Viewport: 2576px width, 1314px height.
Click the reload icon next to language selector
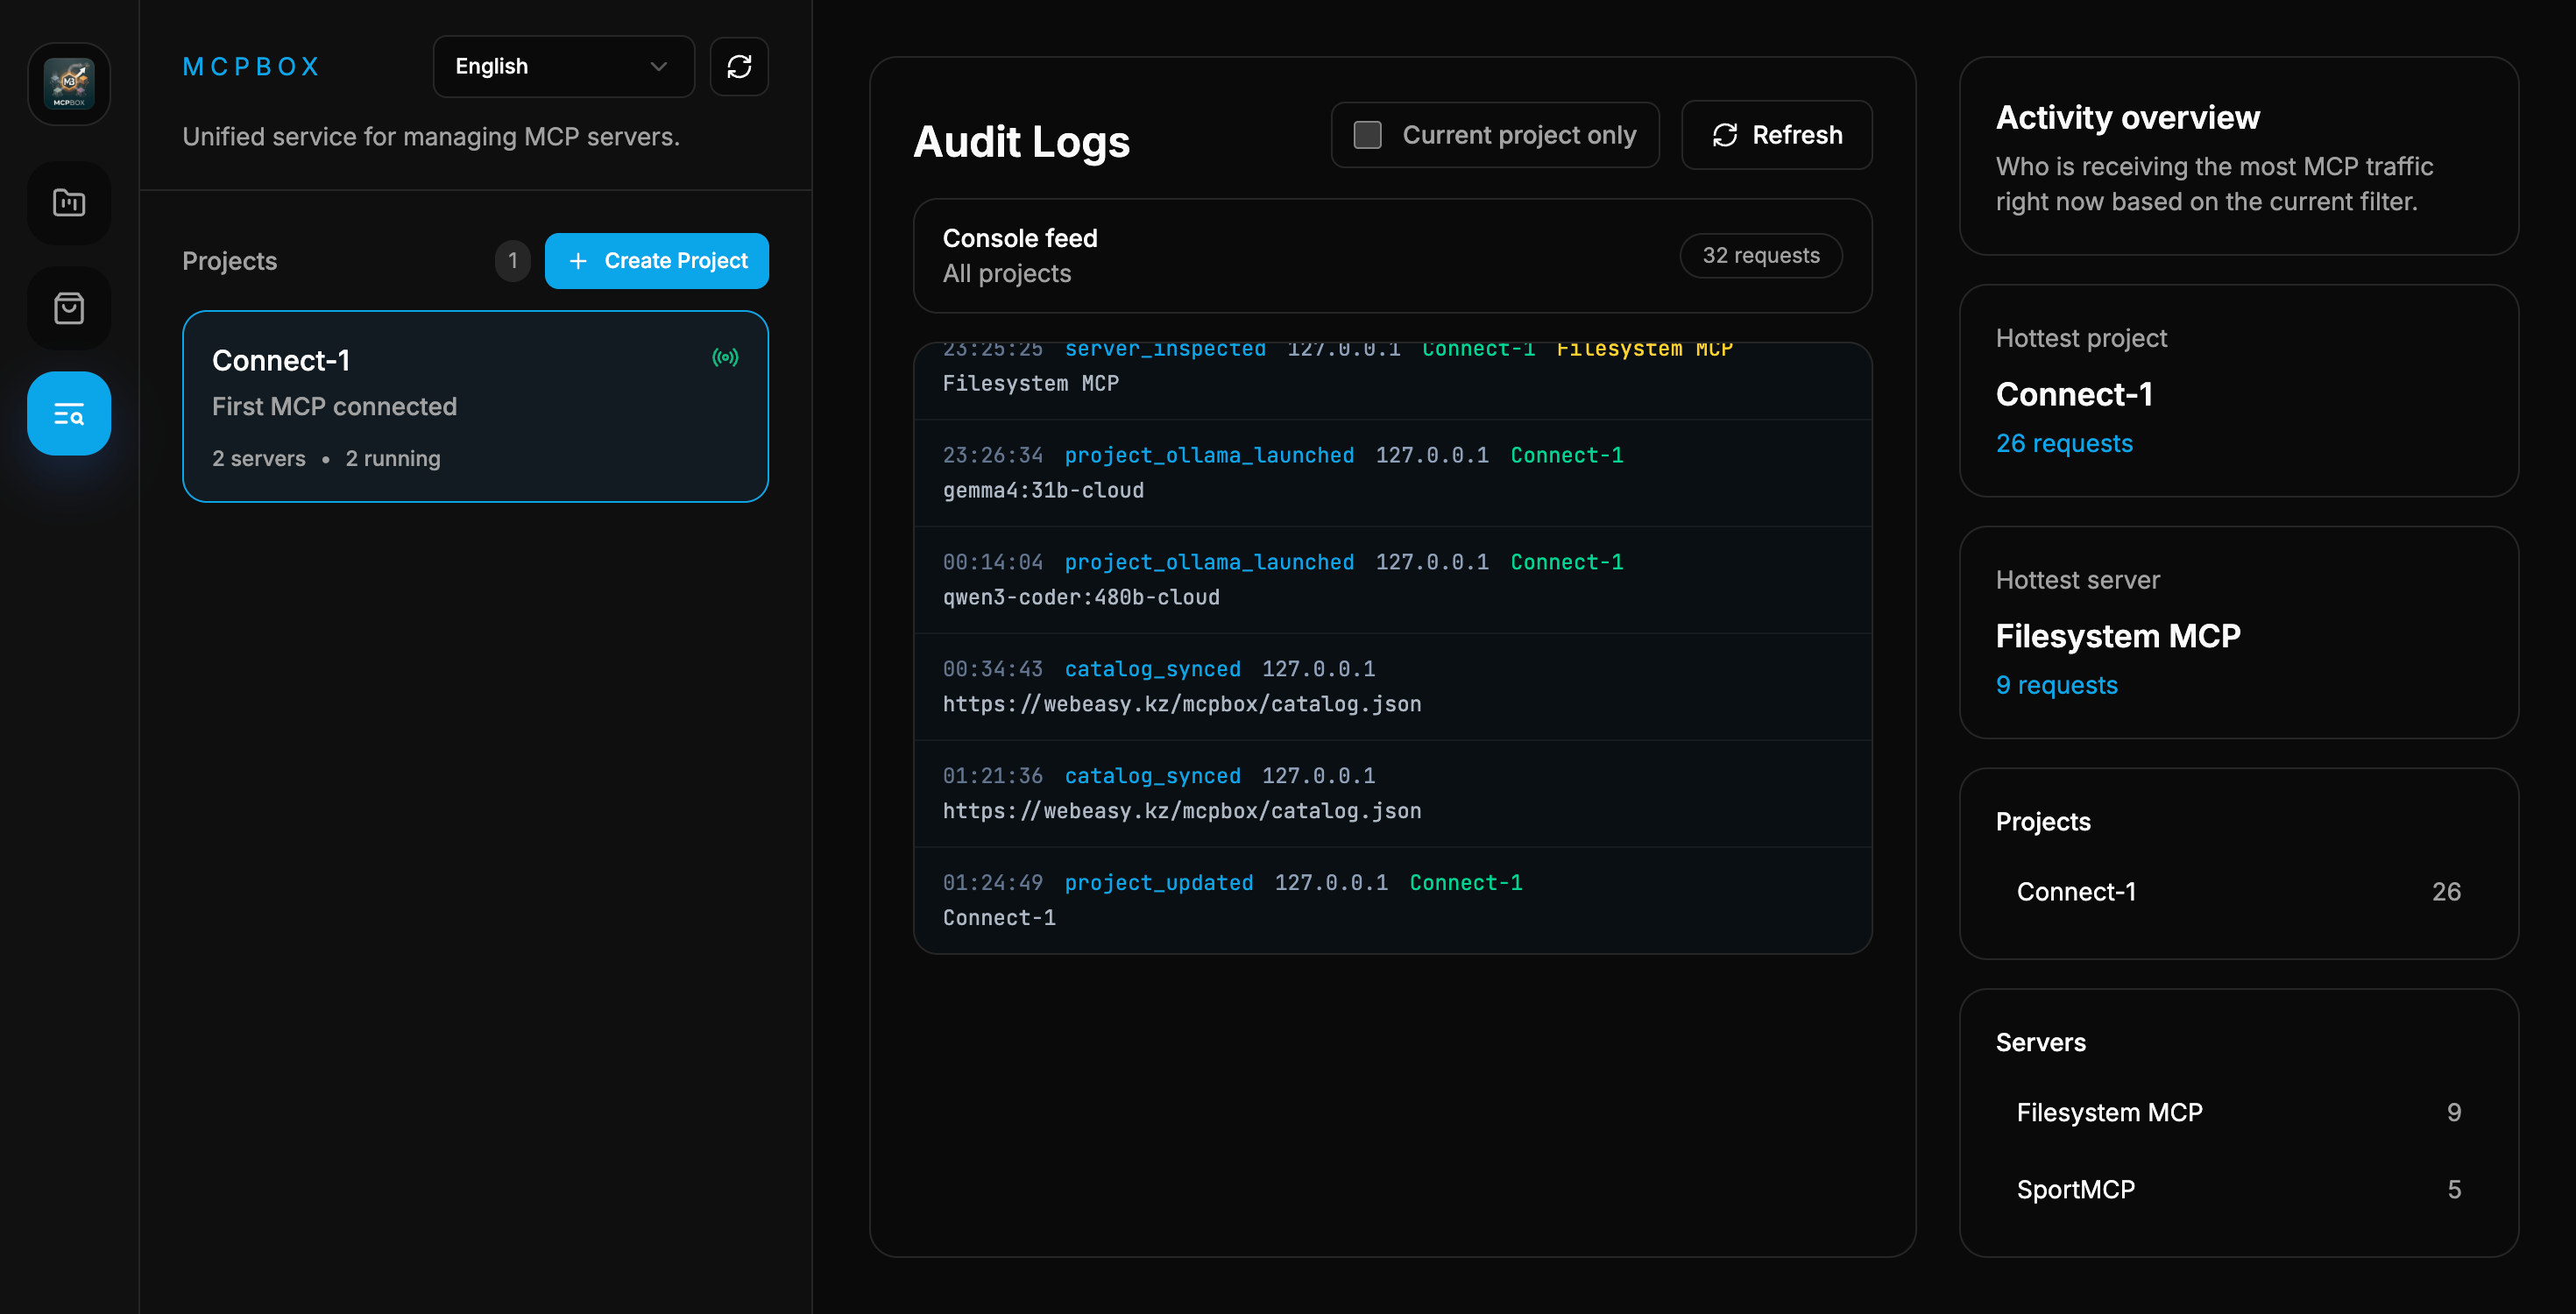coord(739,66)
